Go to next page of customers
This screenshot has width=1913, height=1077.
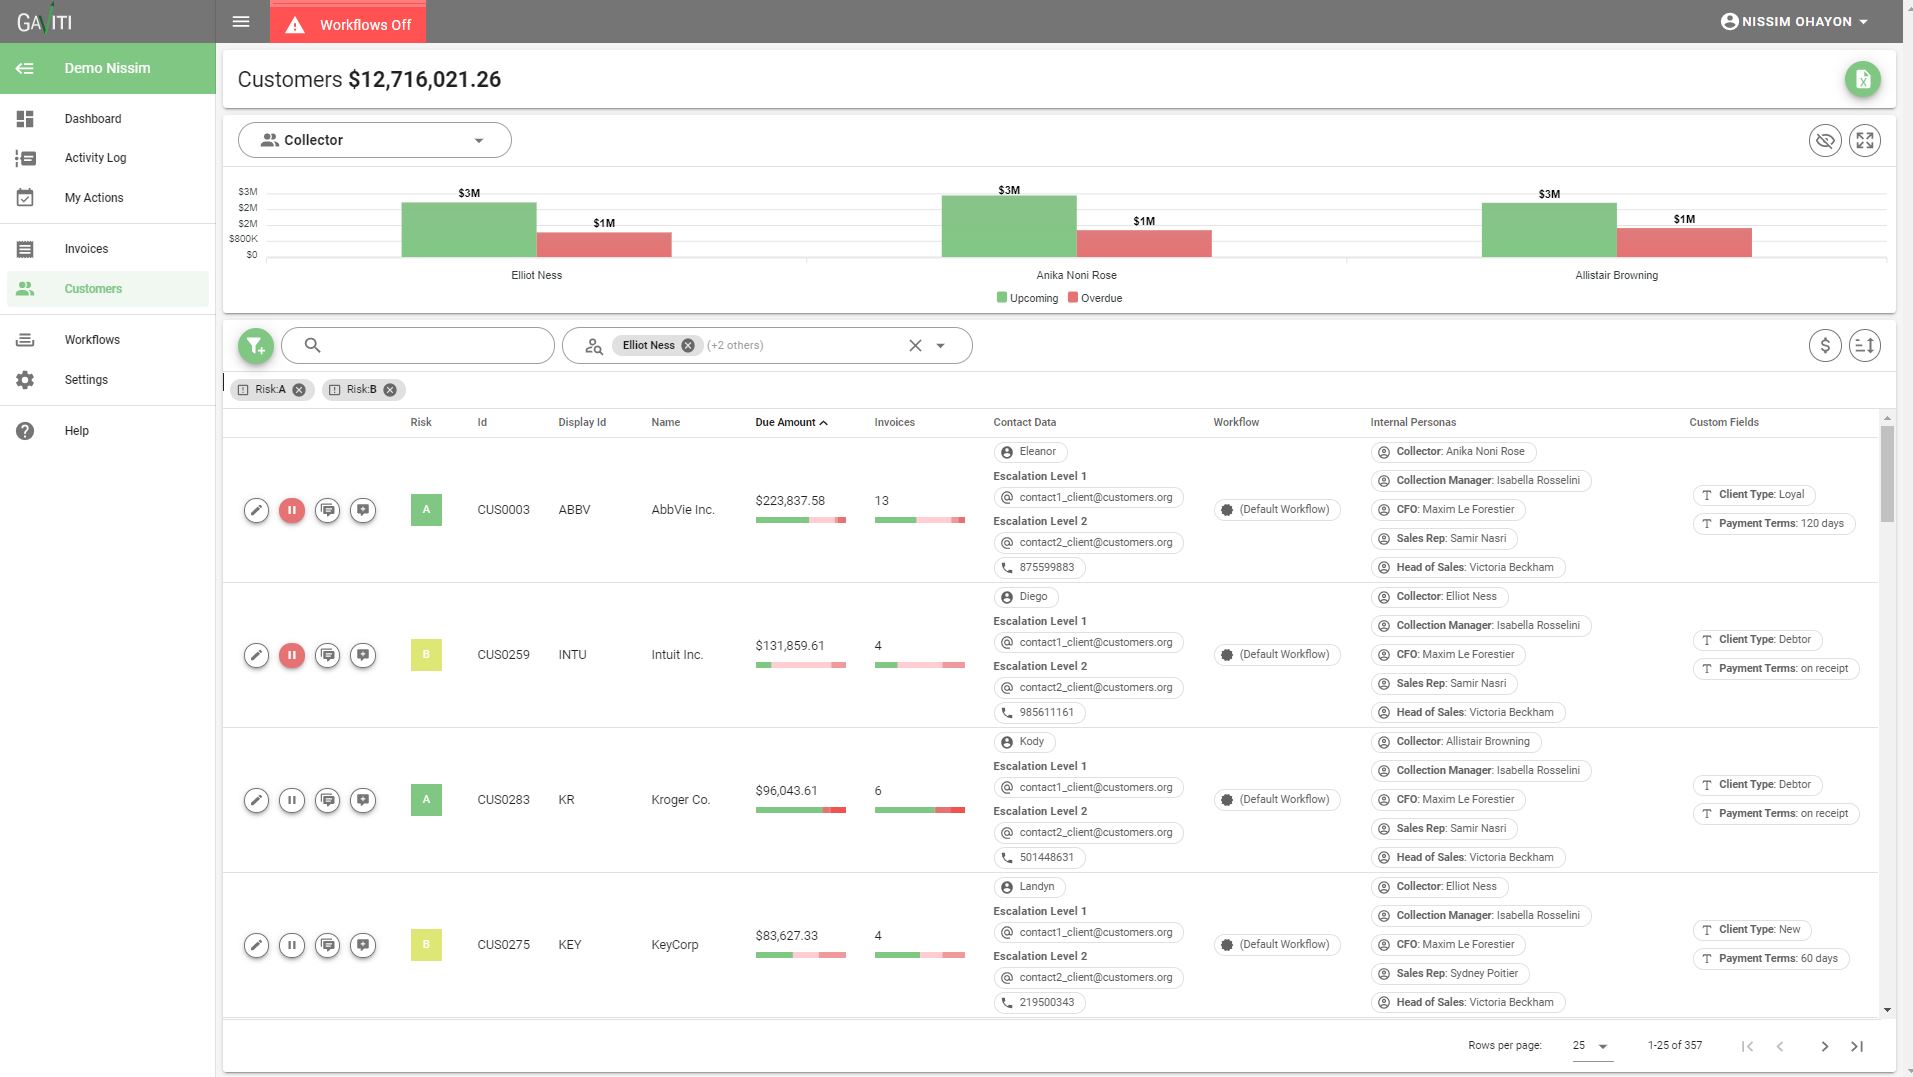click(1824, 1046)
